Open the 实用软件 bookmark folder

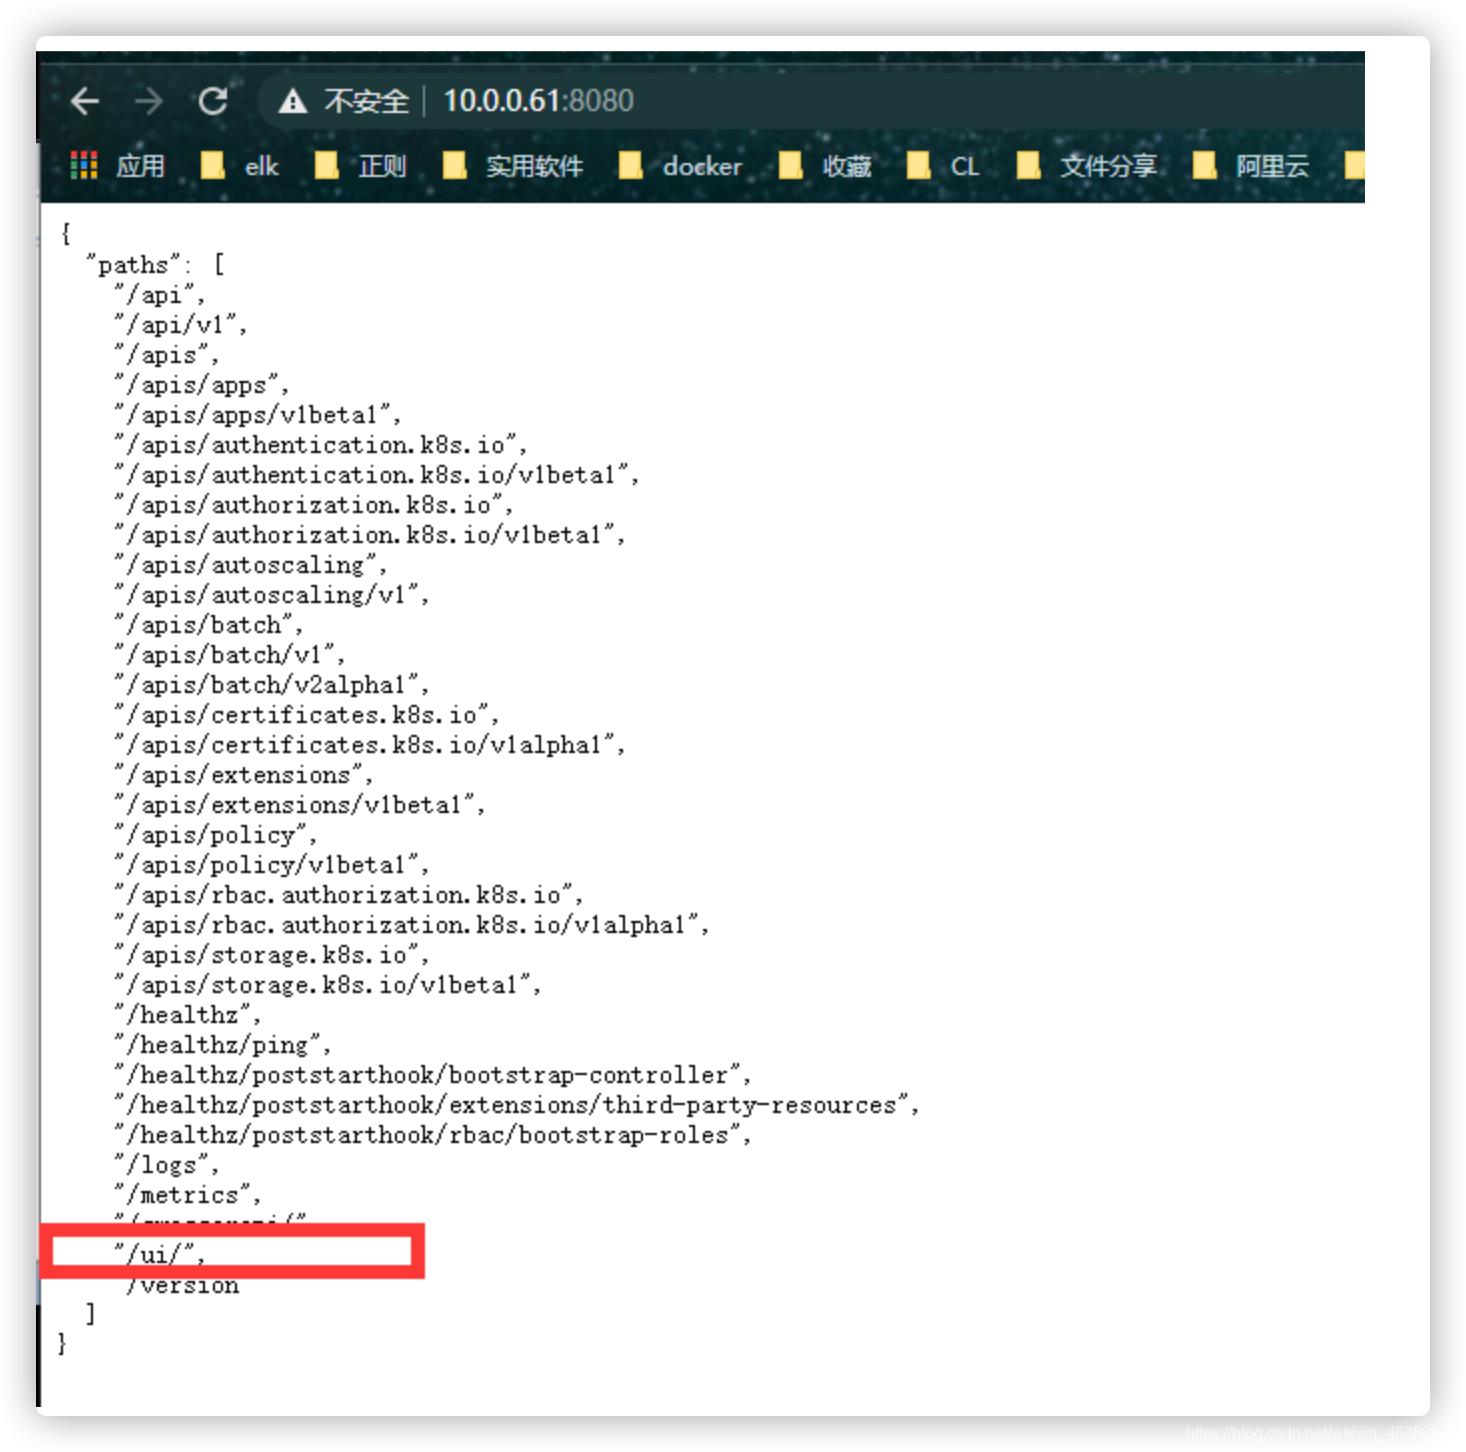pos(513,166)
